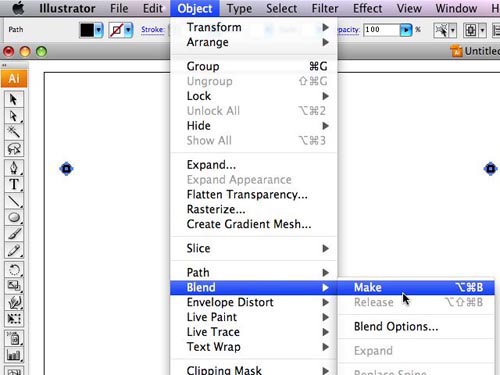Viewport: 500px width, 375px height.
Task: Select the Lasso tool
Action: (x=14, y=148)
